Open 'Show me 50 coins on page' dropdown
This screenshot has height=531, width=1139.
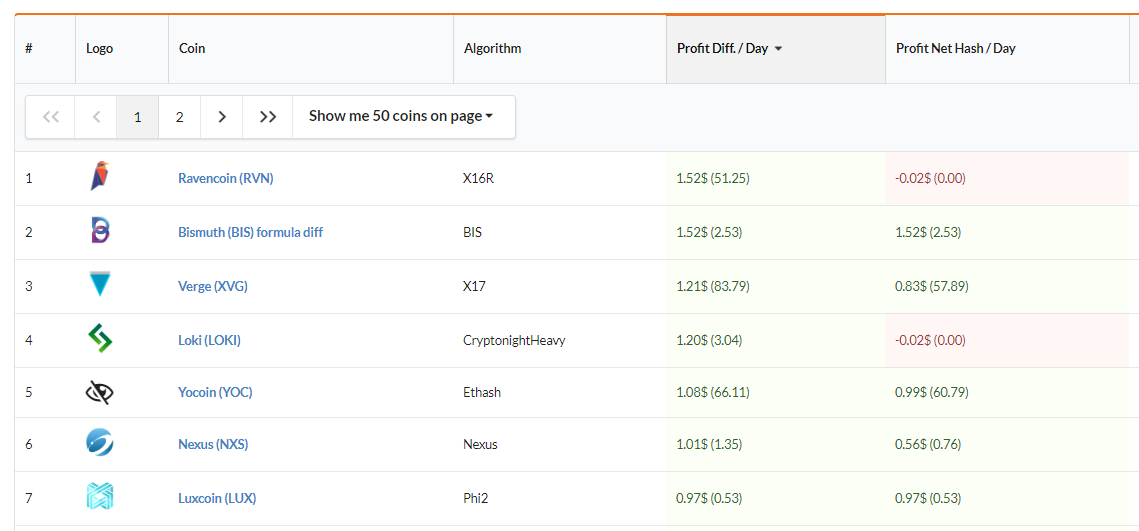pyautogui.click(x=404, y=116)
